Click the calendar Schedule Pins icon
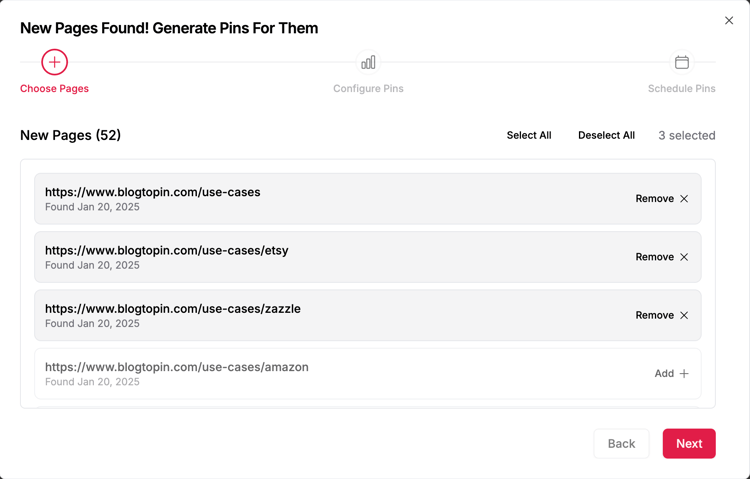 coord(682,62)
